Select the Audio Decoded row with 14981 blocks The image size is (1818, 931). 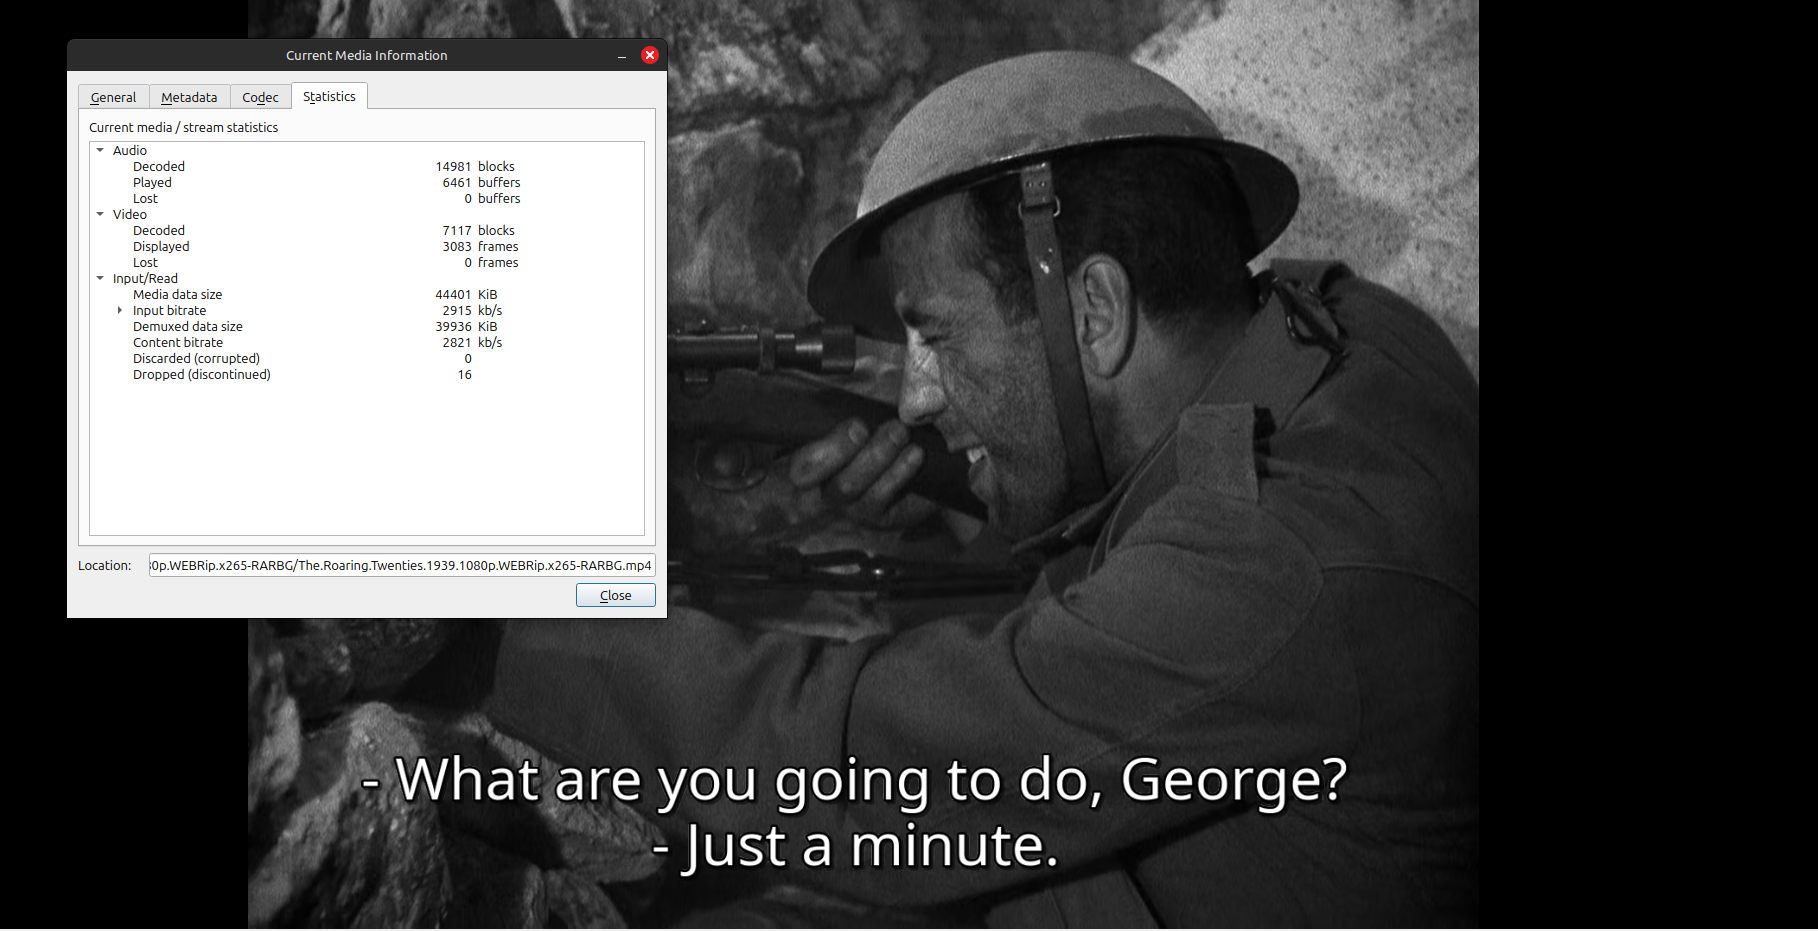[367, 166]
